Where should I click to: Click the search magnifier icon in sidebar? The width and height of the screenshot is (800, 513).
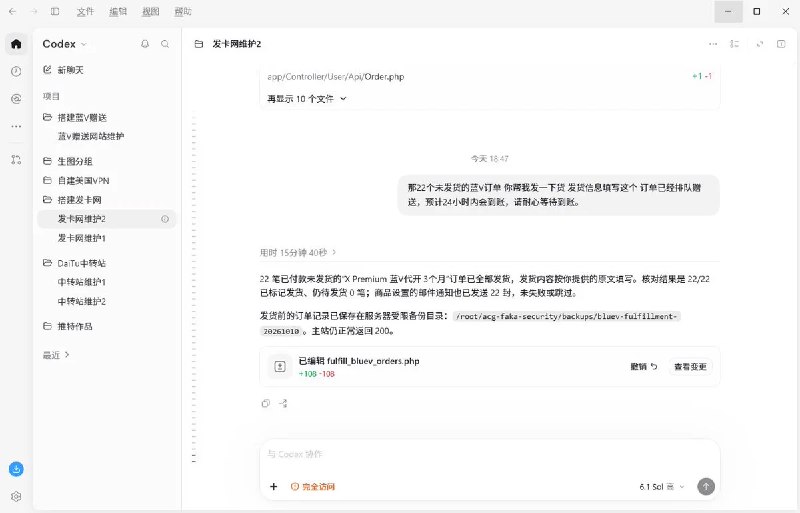click(165, 44)
